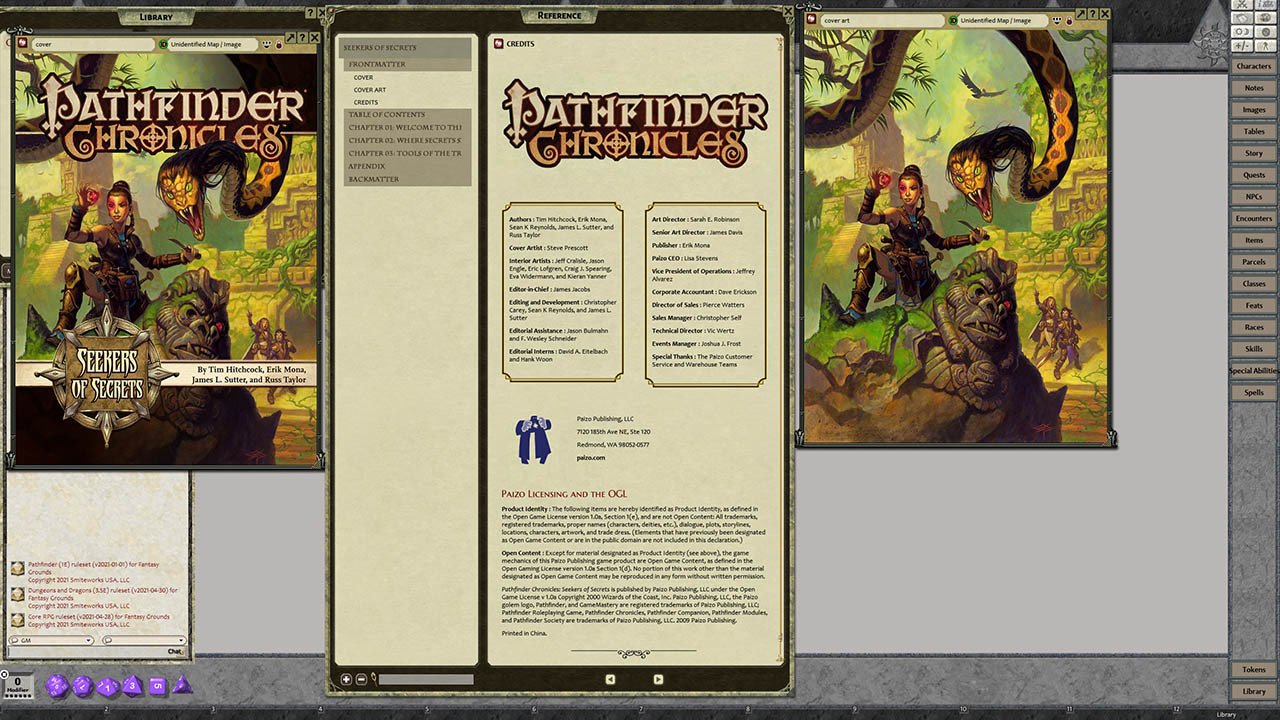Open Tokens panel button
Image resolution: width=1280 pixels, height=720 pixels.
pyautogui.click(x=1253, y=670)
